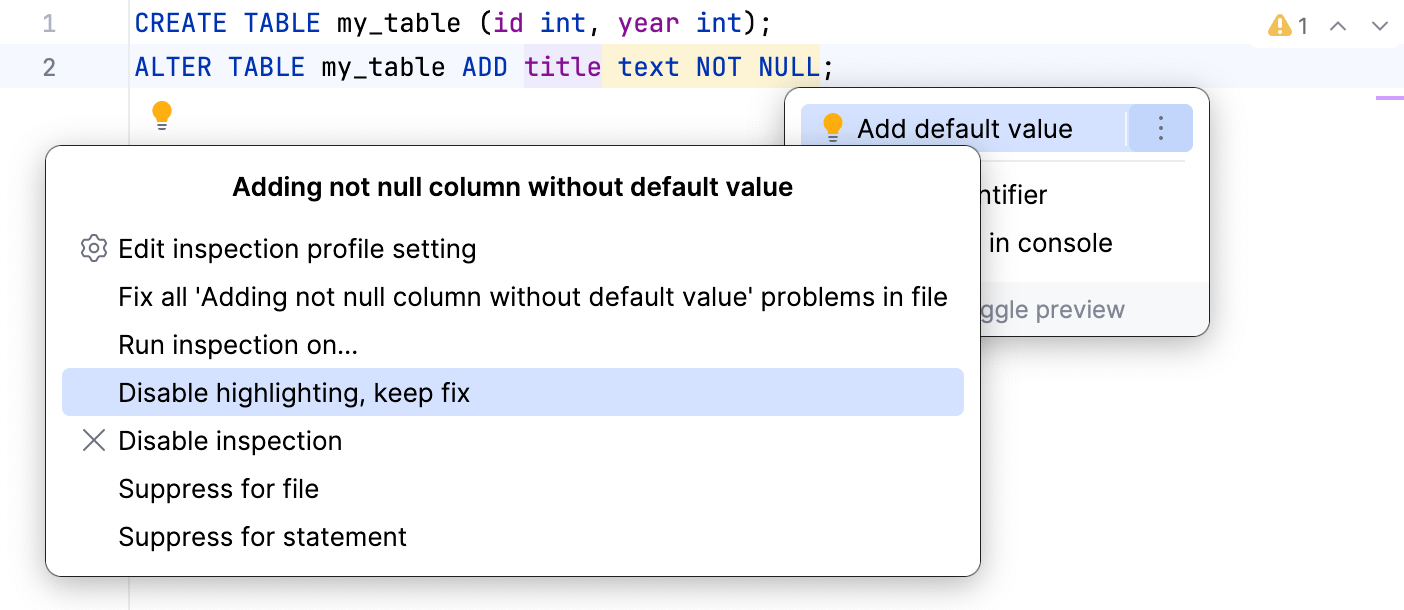Open the three-dot menu on the quick-fix popup
Viewport: 1404px width, 610px height.
[x=1160, y=128]
